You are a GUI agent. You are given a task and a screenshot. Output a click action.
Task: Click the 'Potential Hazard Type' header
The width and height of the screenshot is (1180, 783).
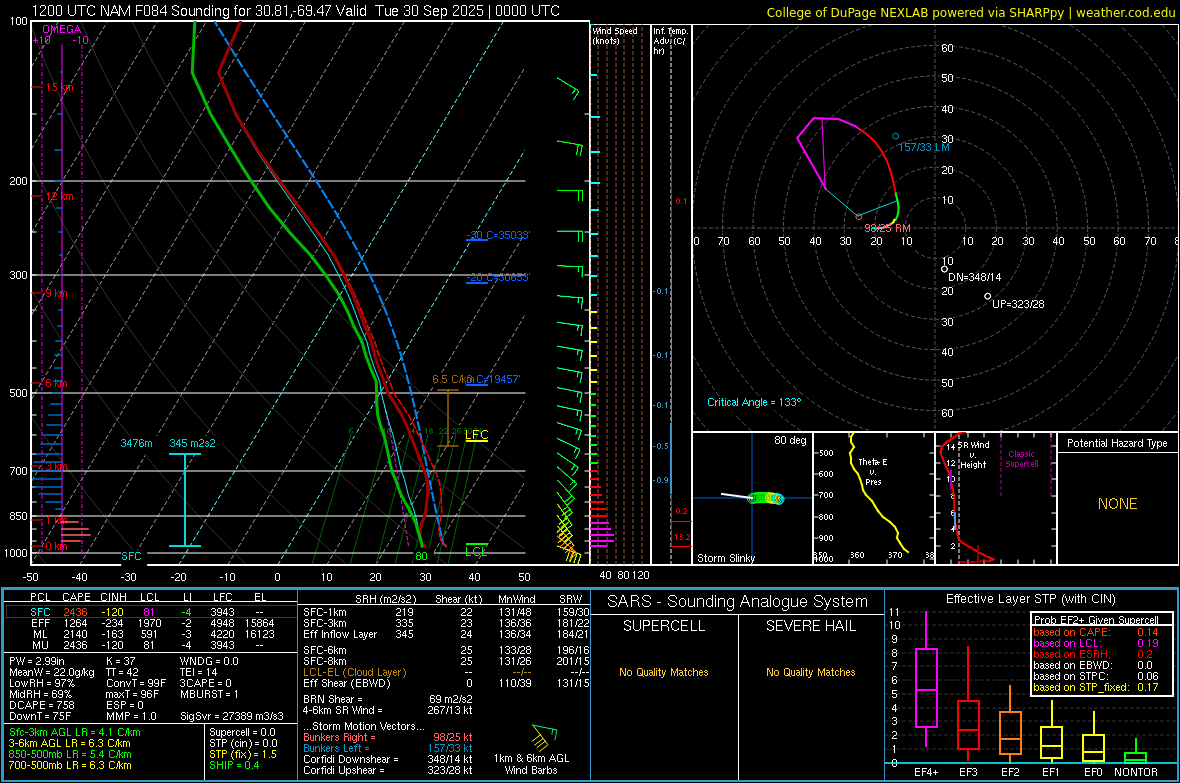(x=1117, y=443)
